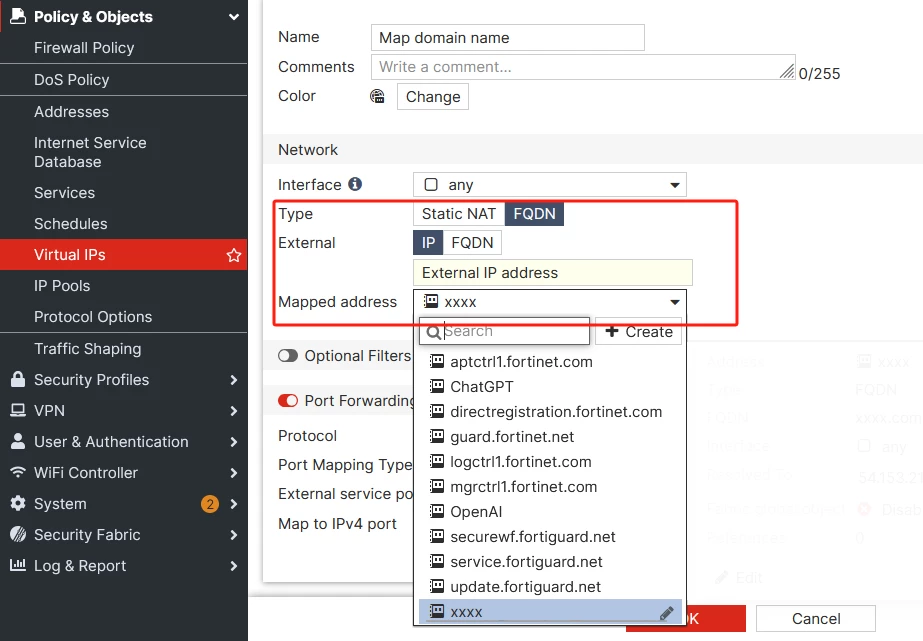The image size is (923, 641).
Task: Collapse the Policy & Objects section
Action: point(234,17)
